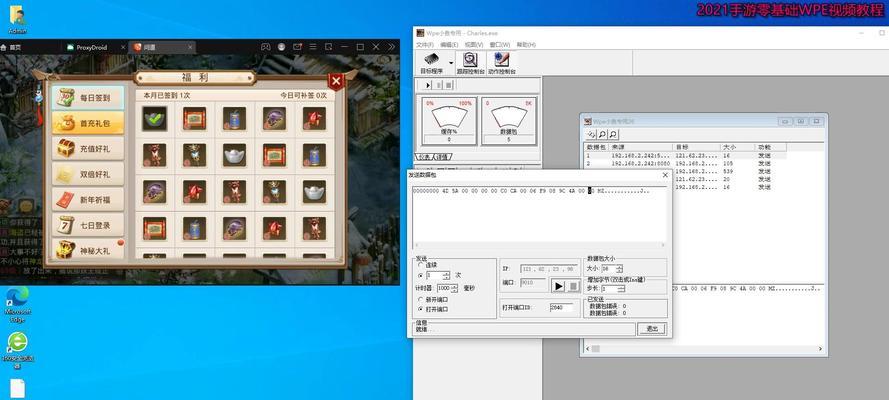The image size is (889, 400).
Task: Adjust the 计时器 timer spinner arrows
Action: (454, 288)
